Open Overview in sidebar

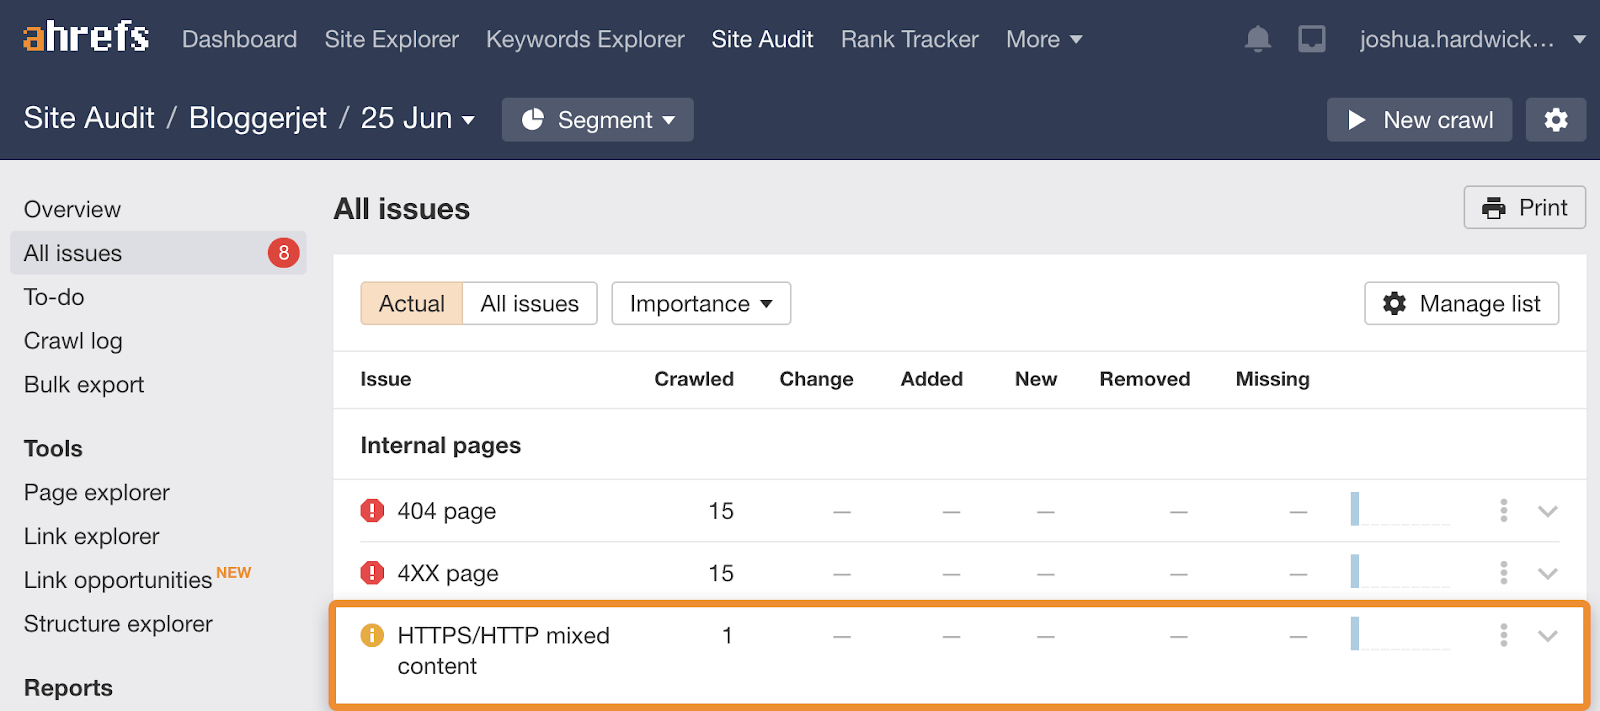coord(72,209)
